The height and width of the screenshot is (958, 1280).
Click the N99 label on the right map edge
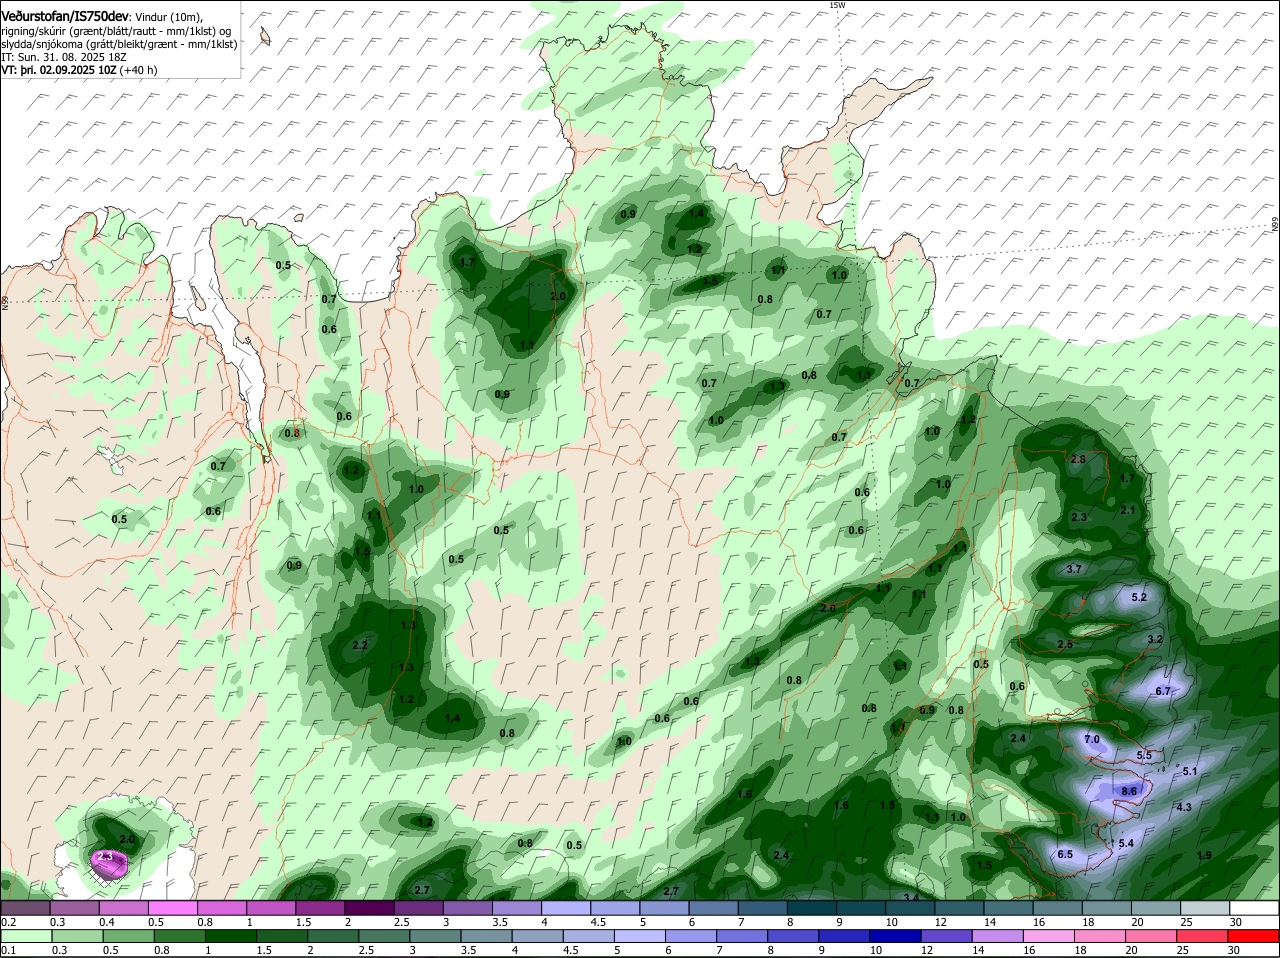(x=1275, y=225)
